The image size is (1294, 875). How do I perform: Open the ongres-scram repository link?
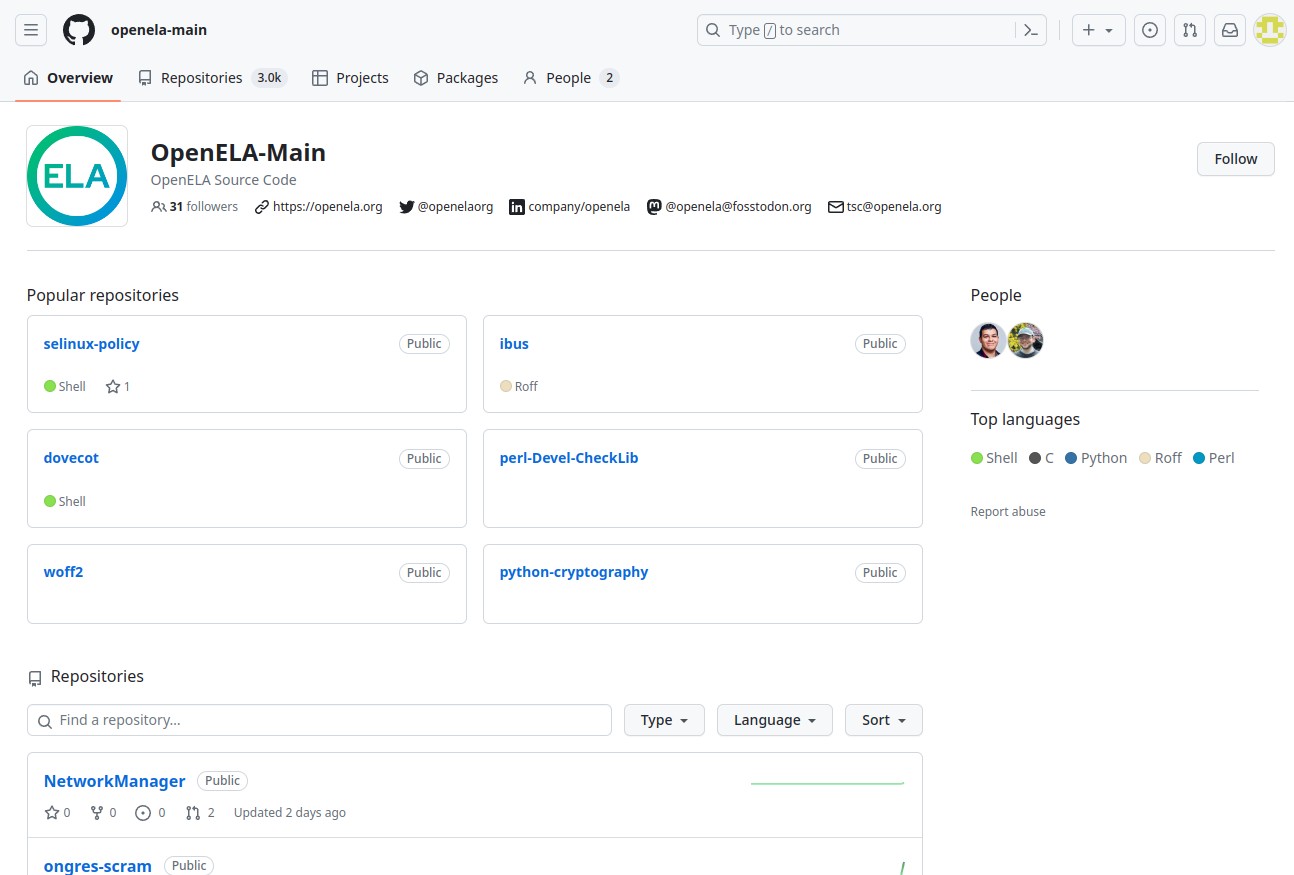pos(98,866)
